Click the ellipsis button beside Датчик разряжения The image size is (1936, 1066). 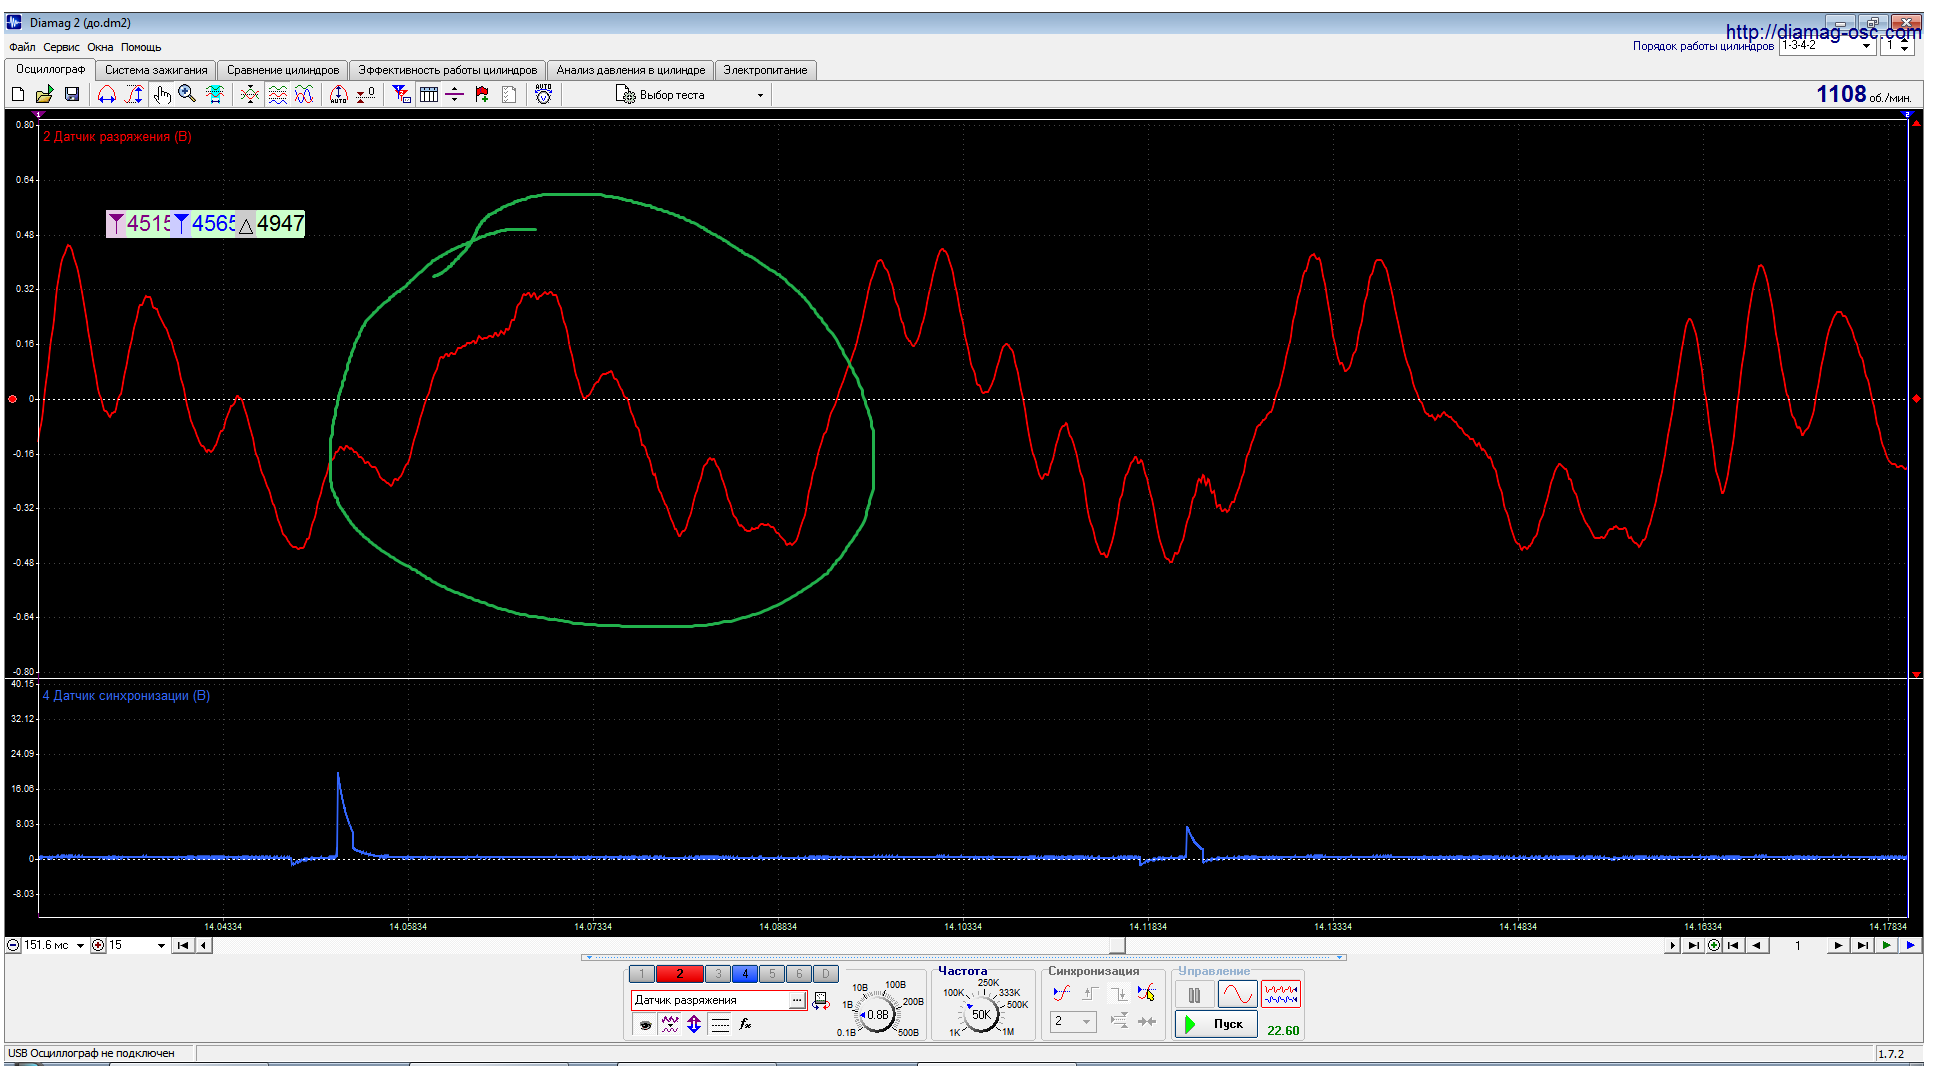click(x=797, y=1000)
